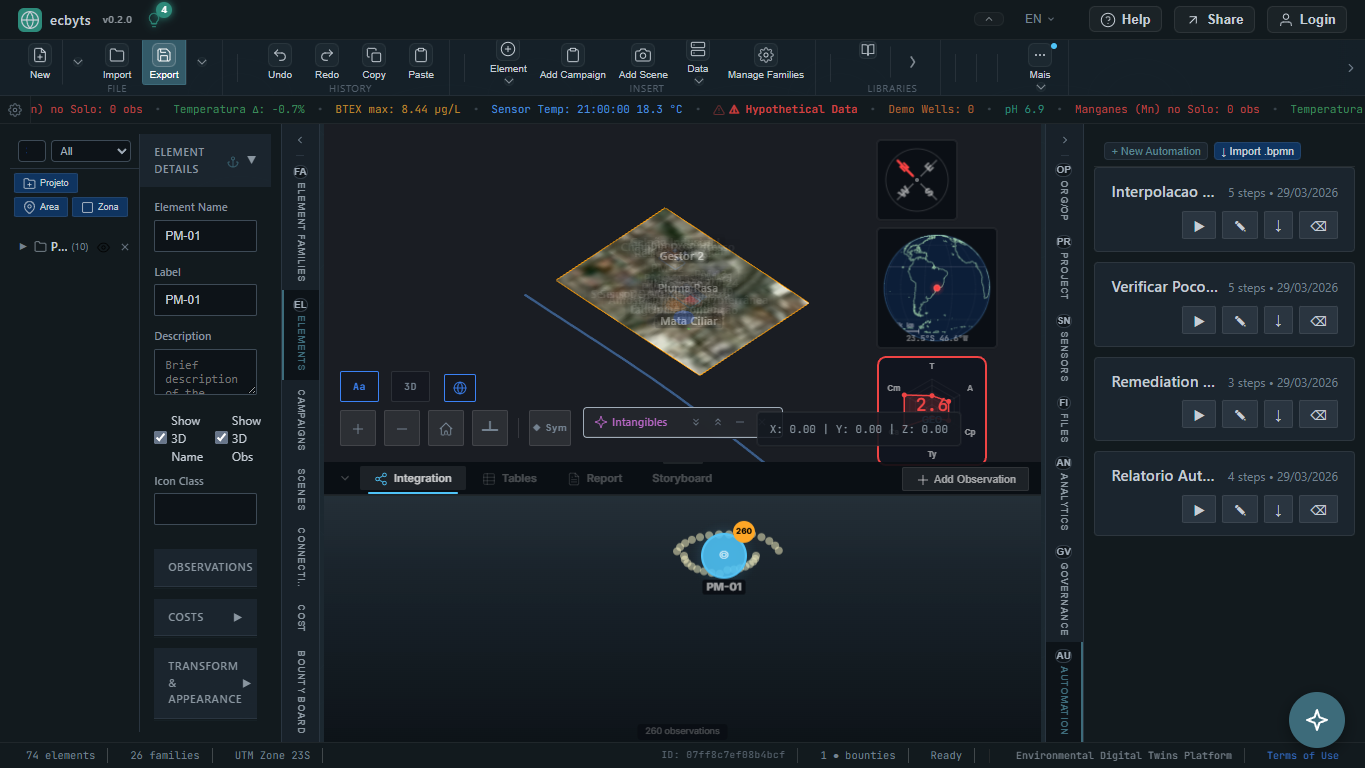Click the Help button
This screenshot has width=1365, height=768.
click(x=1125, y=19)
